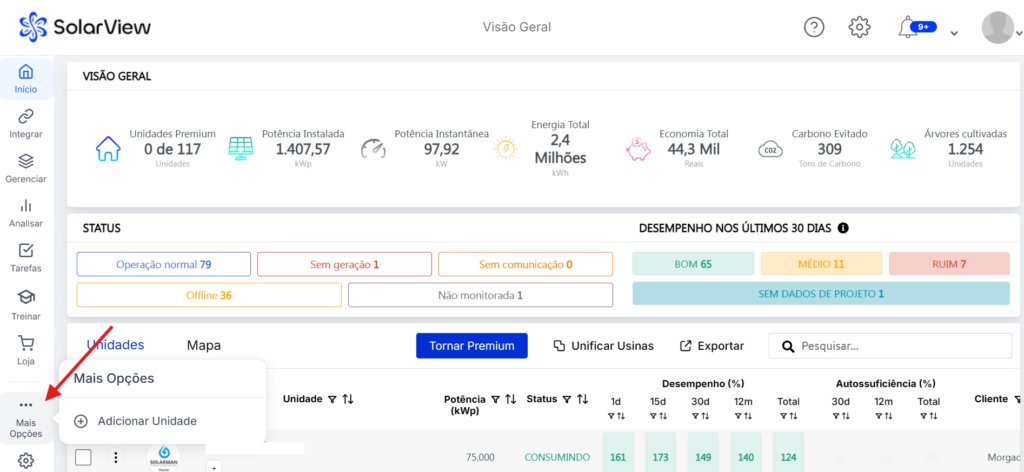Image resolution: width=1024 pixels, height=472 pixels.
Task: Click the Tornar Premium button
Action: point(471,345)
